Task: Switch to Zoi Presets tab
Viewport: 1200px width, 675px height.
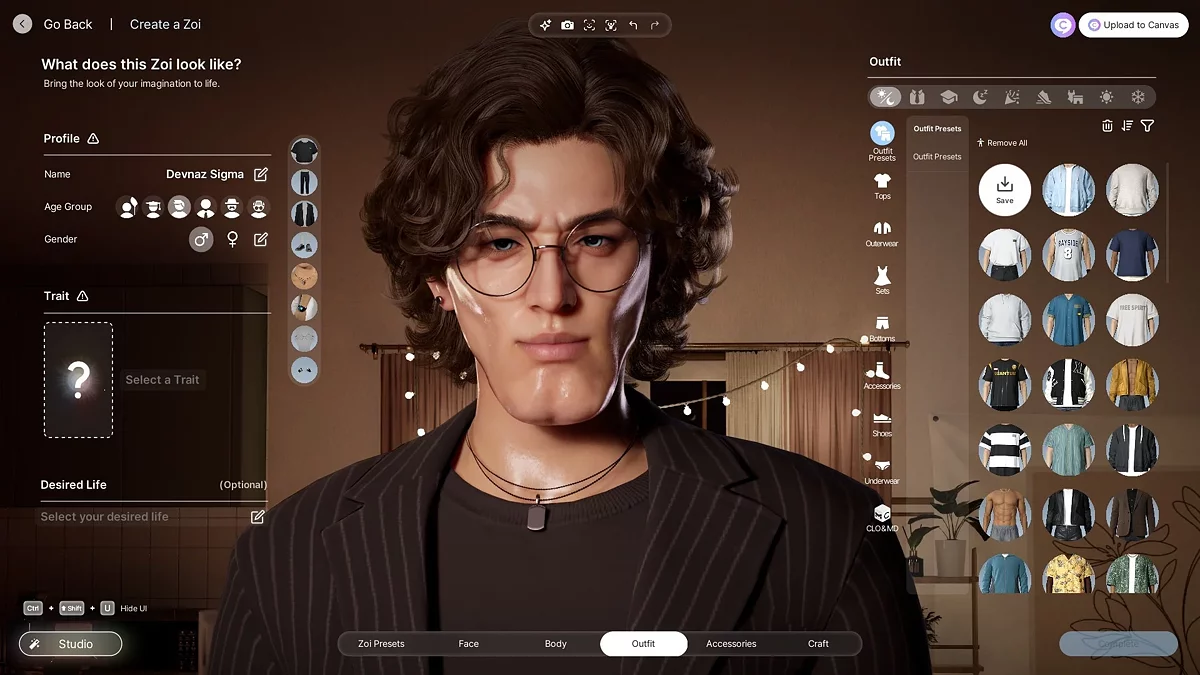Action: [381, 644]
